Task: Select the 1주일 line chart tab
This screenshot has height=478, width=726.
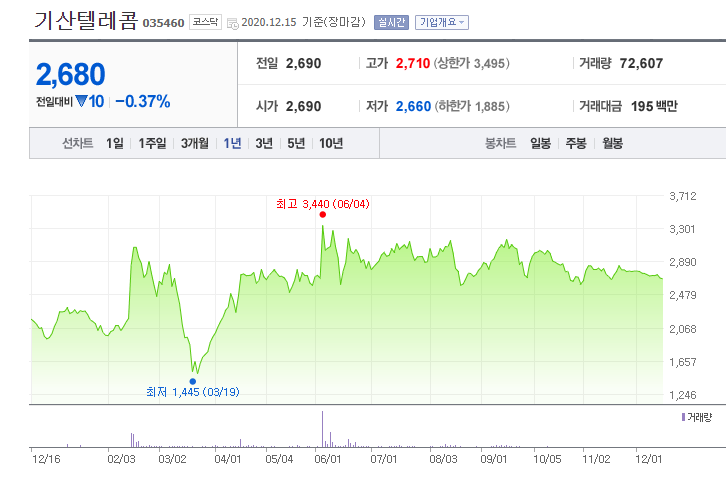Action: tap(152, 143)
